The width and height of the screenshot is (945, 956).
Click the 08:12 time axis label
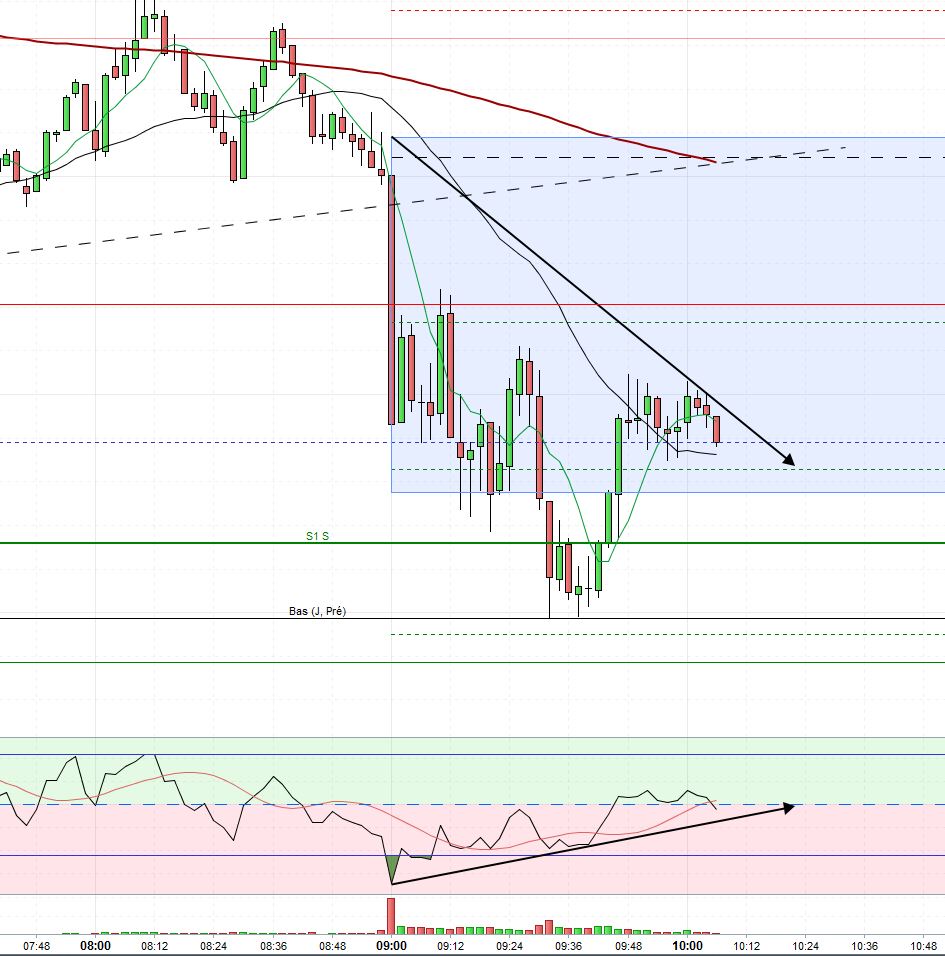click(155, 946)
